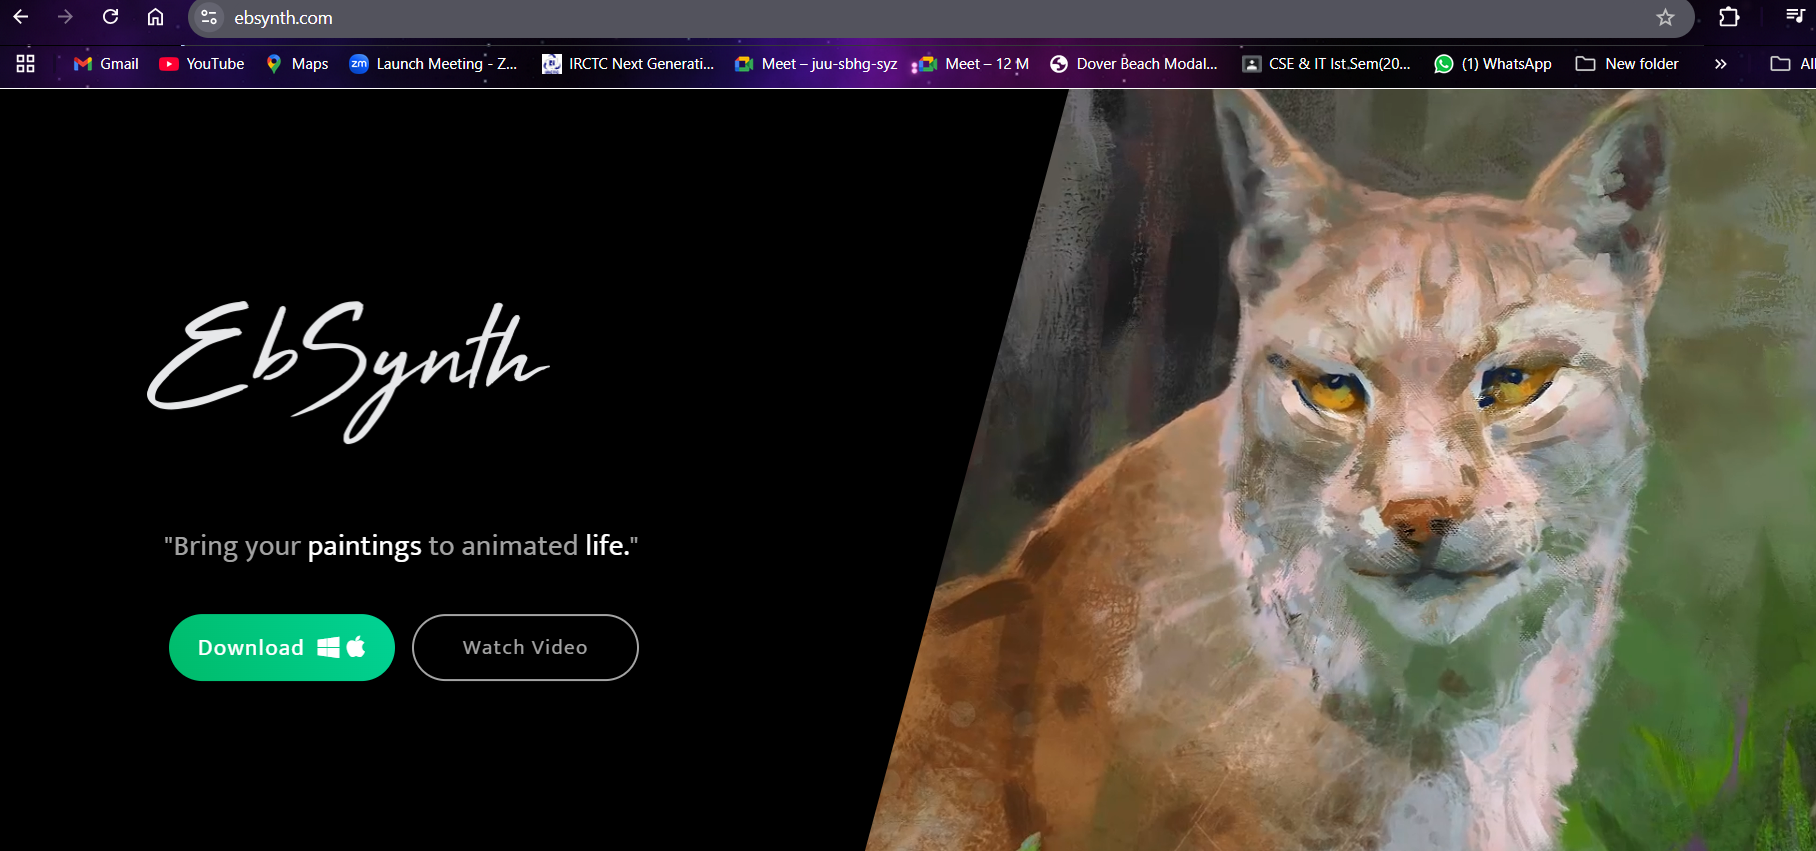
Task: Open the apps grid in bookmarks bar
Action: (x=26, y=64)
